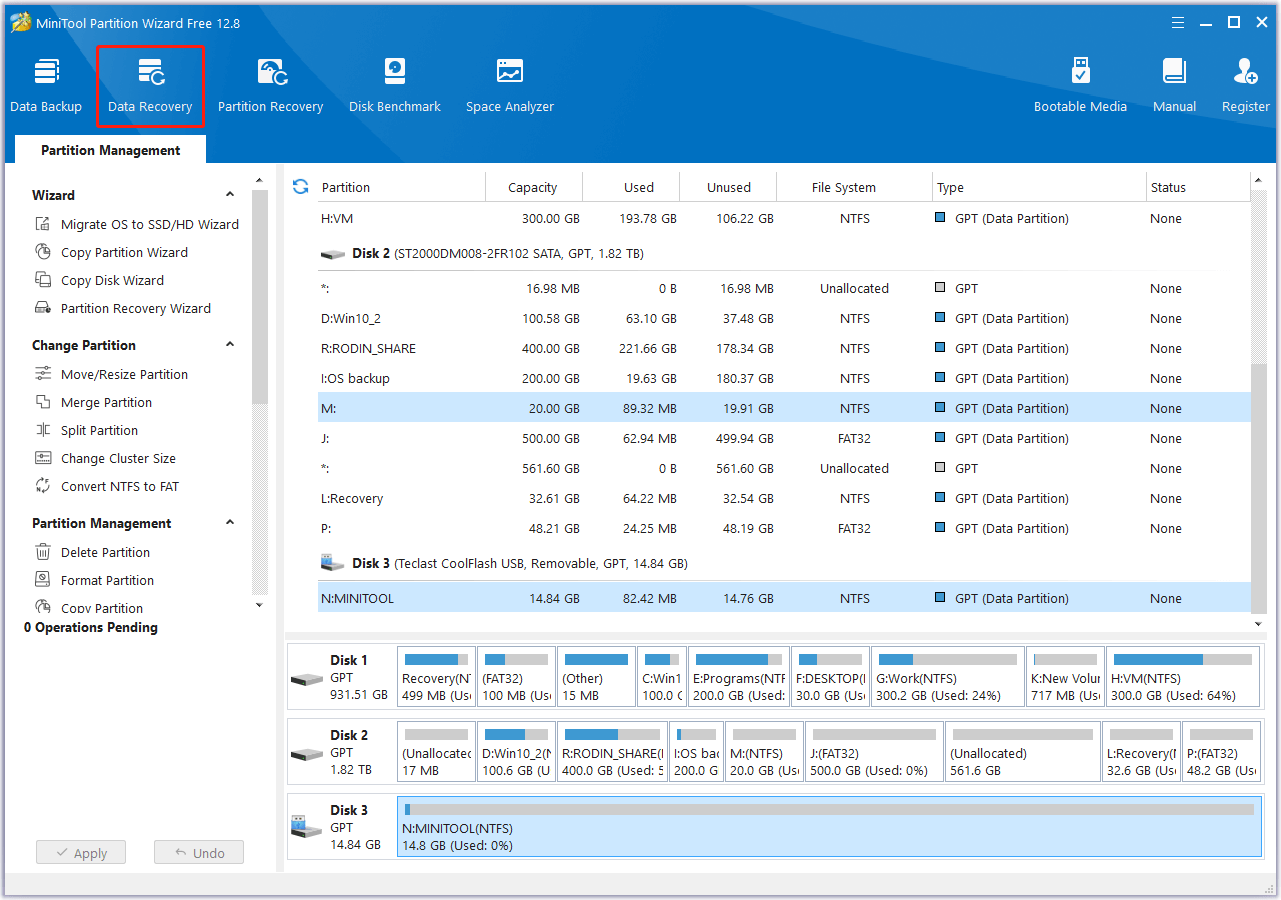Select the P: partition row
The height and width of the screenshot is (900, 1281).
[782, 528]
